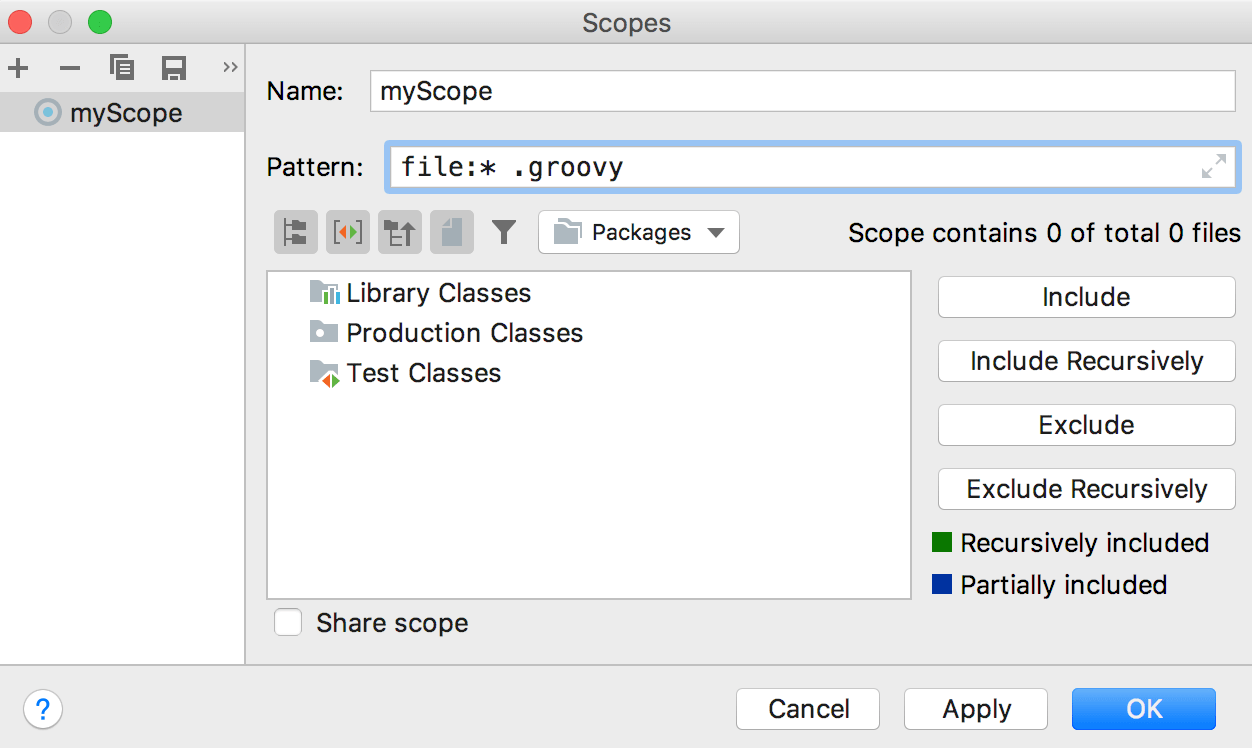The image size is (1252, 748).
Task: Click the Include button
Action: click(1087, 297)
